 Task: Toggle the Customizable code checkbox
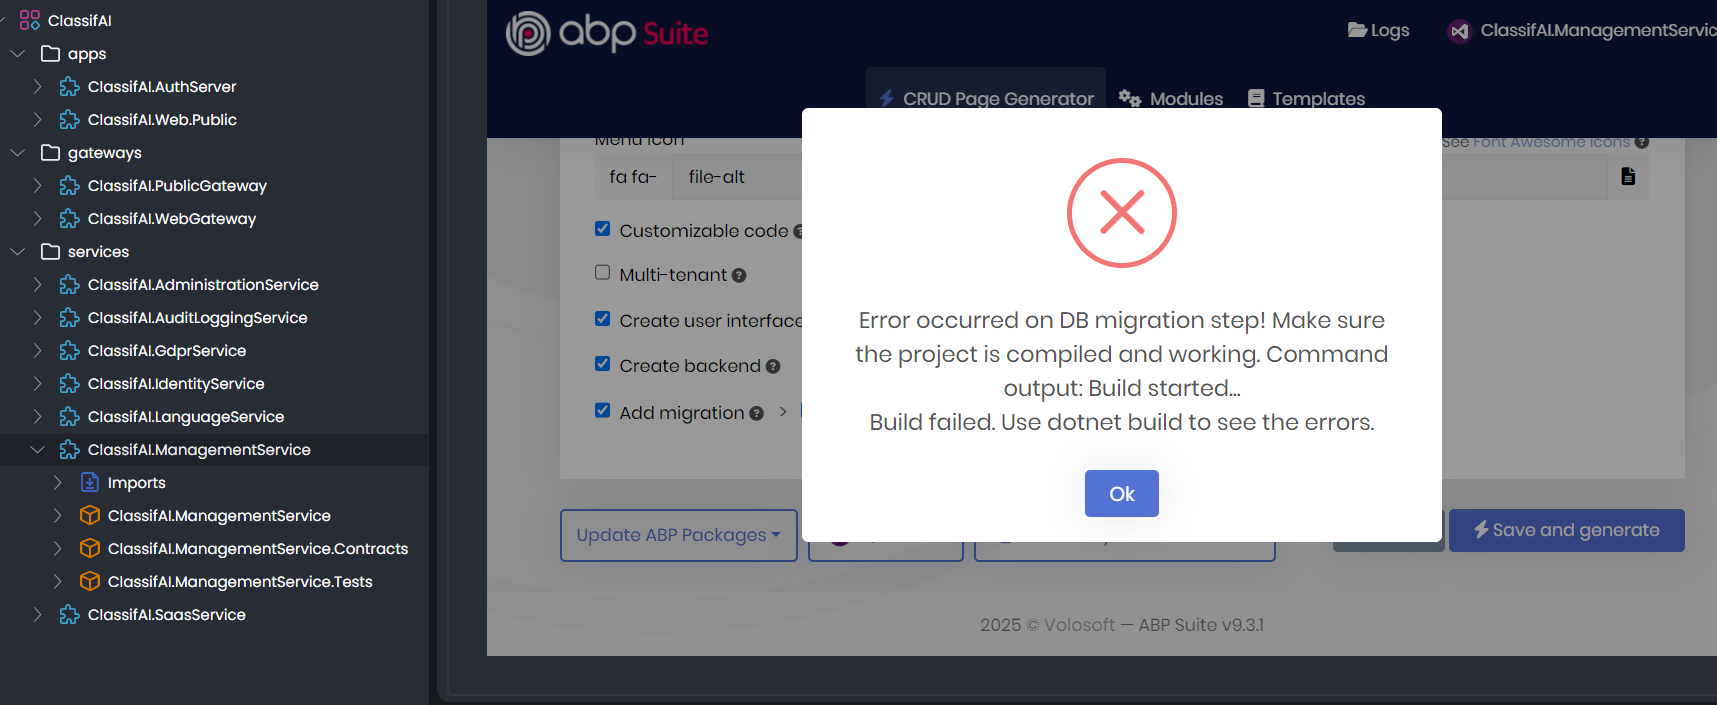[x=602, y=229]
